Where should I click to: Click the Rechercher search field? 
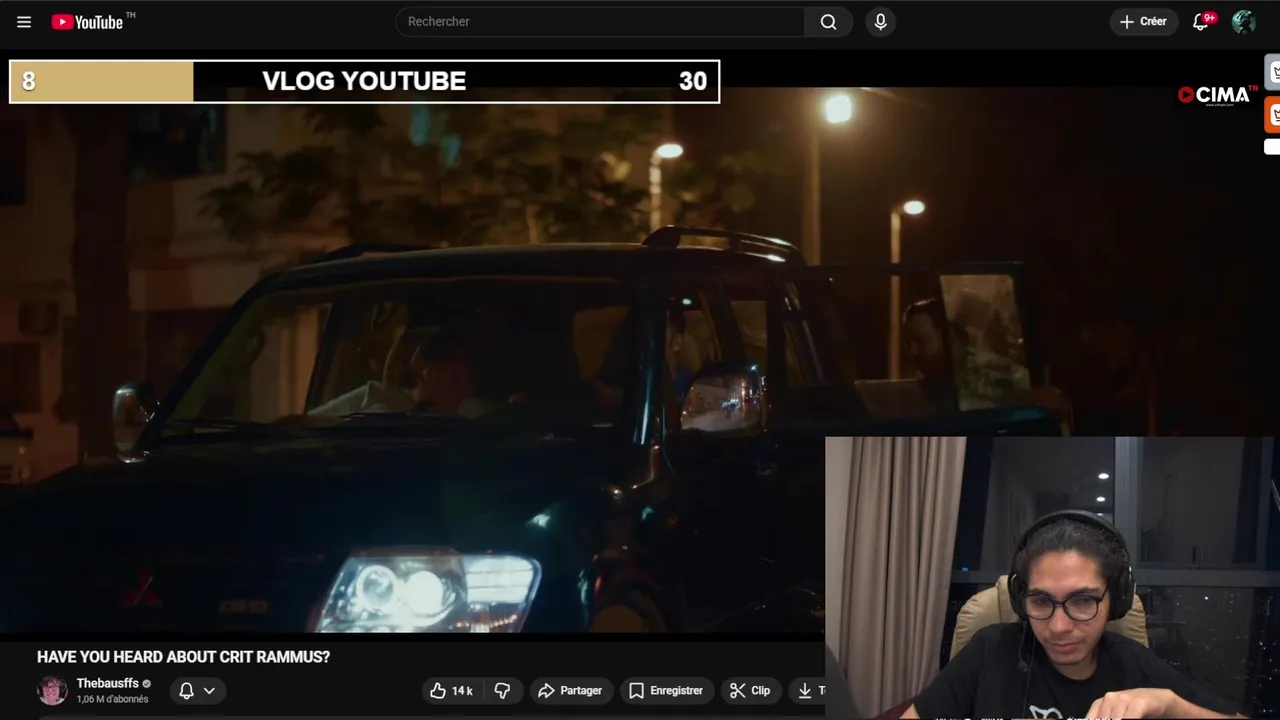coord(600,21)
